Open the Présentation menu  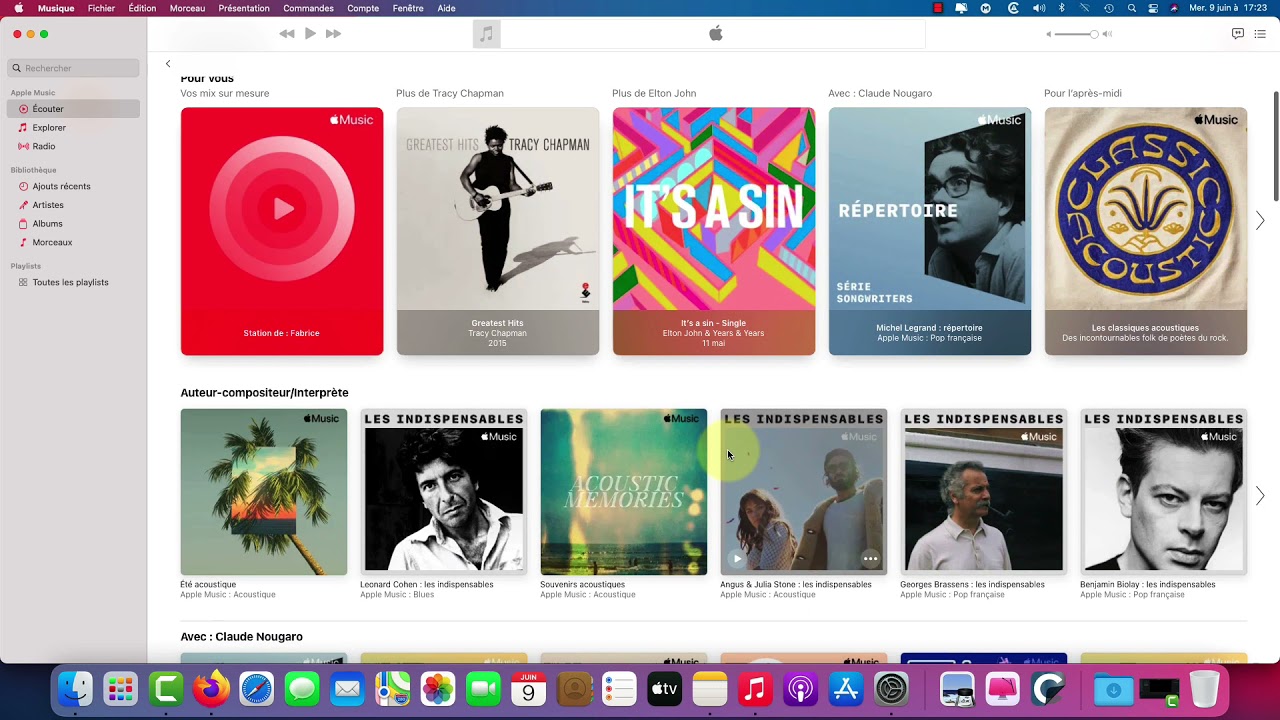tap(244, 8)
